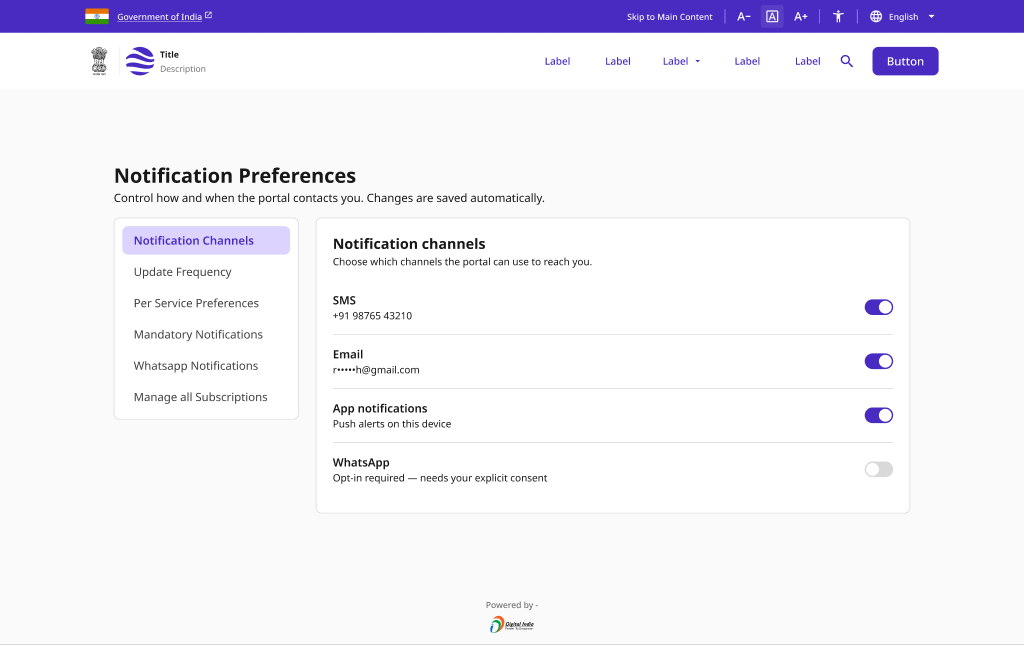Expand the English language dropdown arrow
This screenshot has width=1024, height=645.
coord(931,17)
